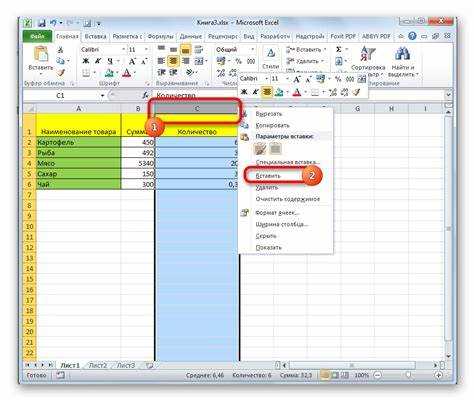
Task: Toggle center alignment in the mini toolbar
Action: coord(267,92)
